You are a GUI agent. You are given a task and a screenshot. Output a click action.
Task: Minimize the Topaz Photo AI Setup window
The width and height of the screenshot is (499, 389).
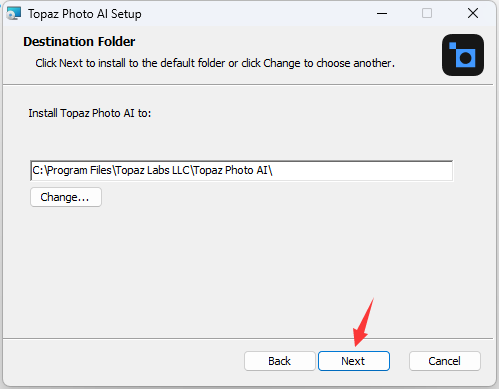[x=382, y=14]
